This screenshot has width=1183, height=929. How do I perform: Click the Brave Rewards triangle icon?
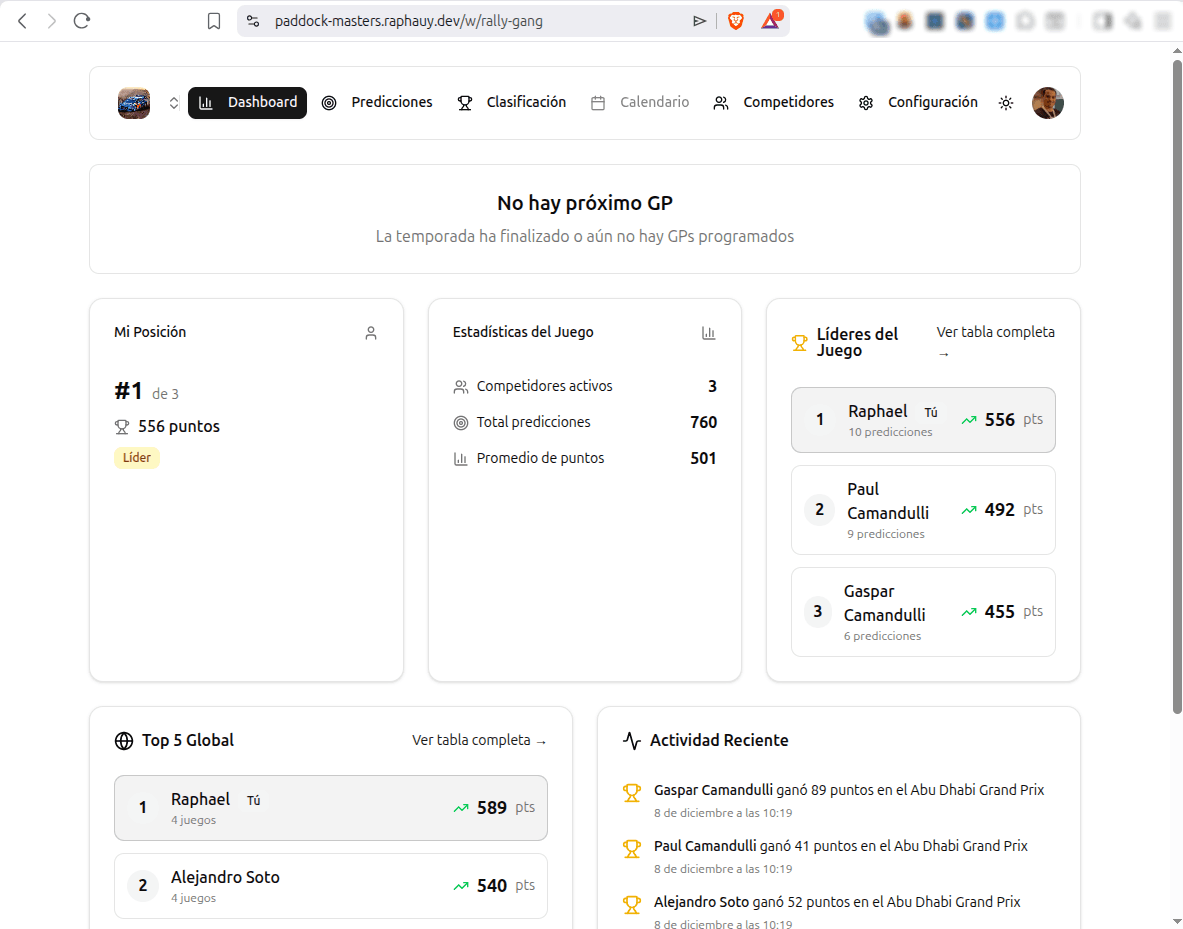(x=770, y=21)
